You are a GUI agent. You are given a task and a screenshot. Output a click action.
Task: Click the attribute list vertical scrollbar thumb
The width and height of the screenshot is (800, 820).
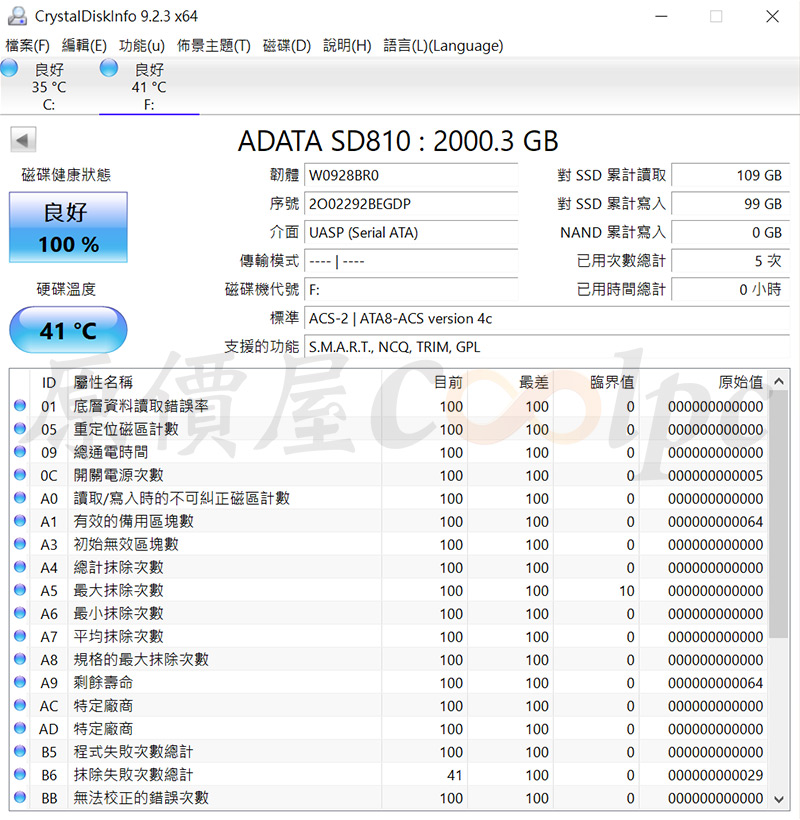[779, 515]
